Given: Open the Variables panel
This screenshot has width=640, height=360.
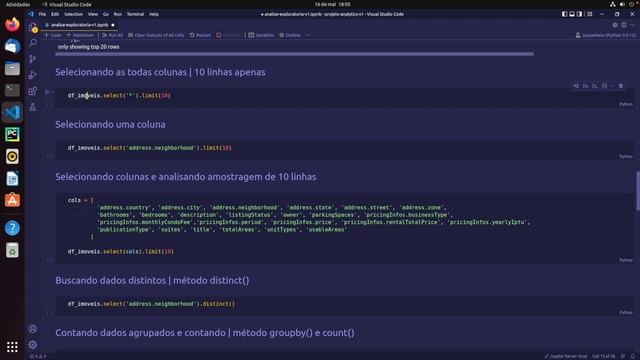Looking at the screenshot, I should 261,35.
